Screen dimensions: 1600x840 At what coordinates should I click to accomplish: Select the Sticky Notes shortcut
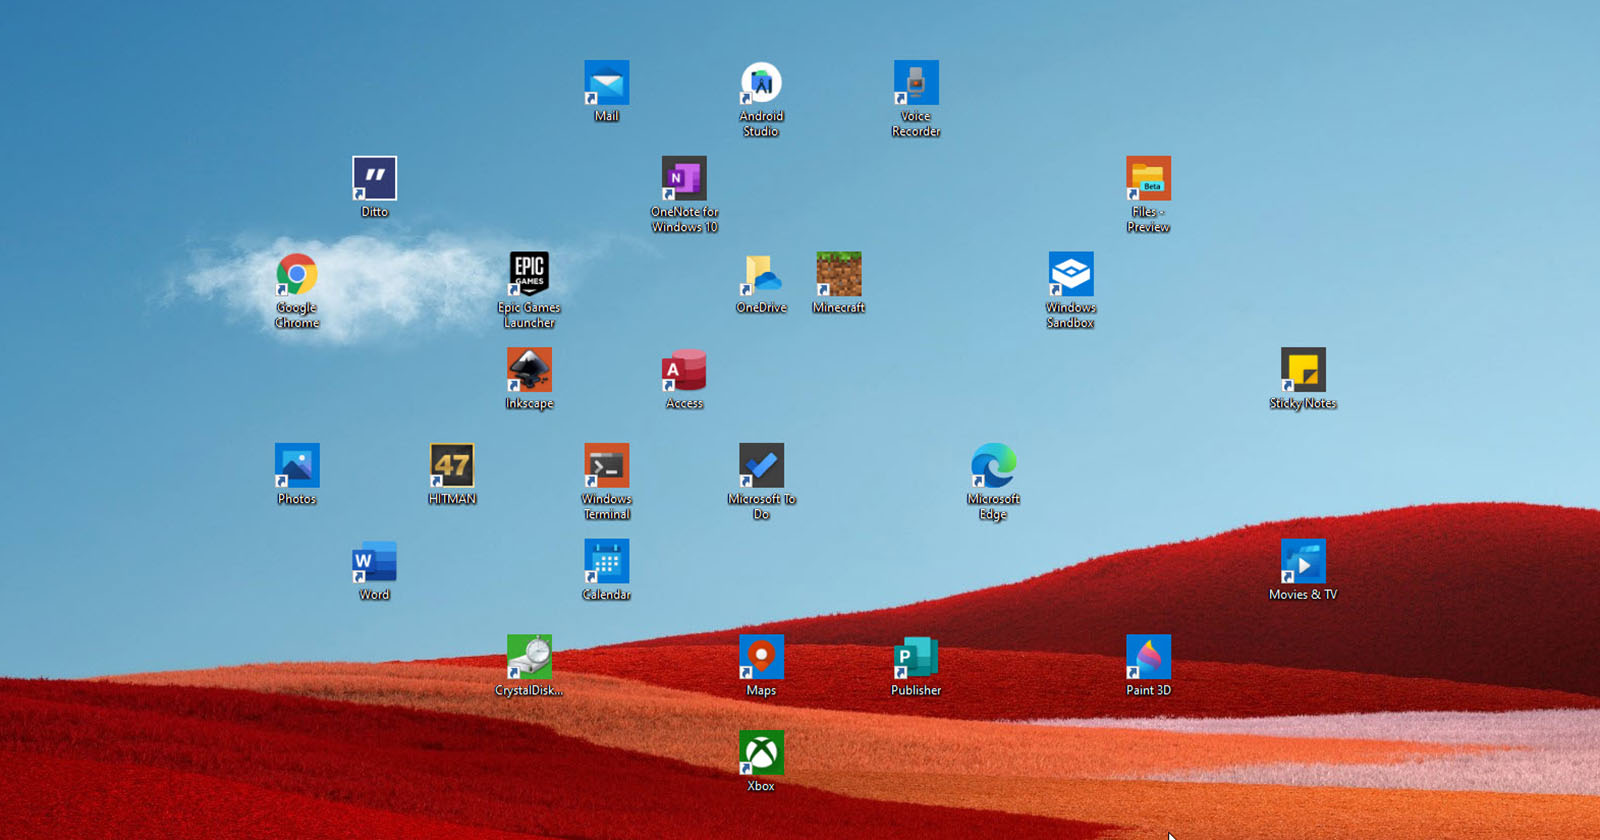click(x=1303, y=370)
